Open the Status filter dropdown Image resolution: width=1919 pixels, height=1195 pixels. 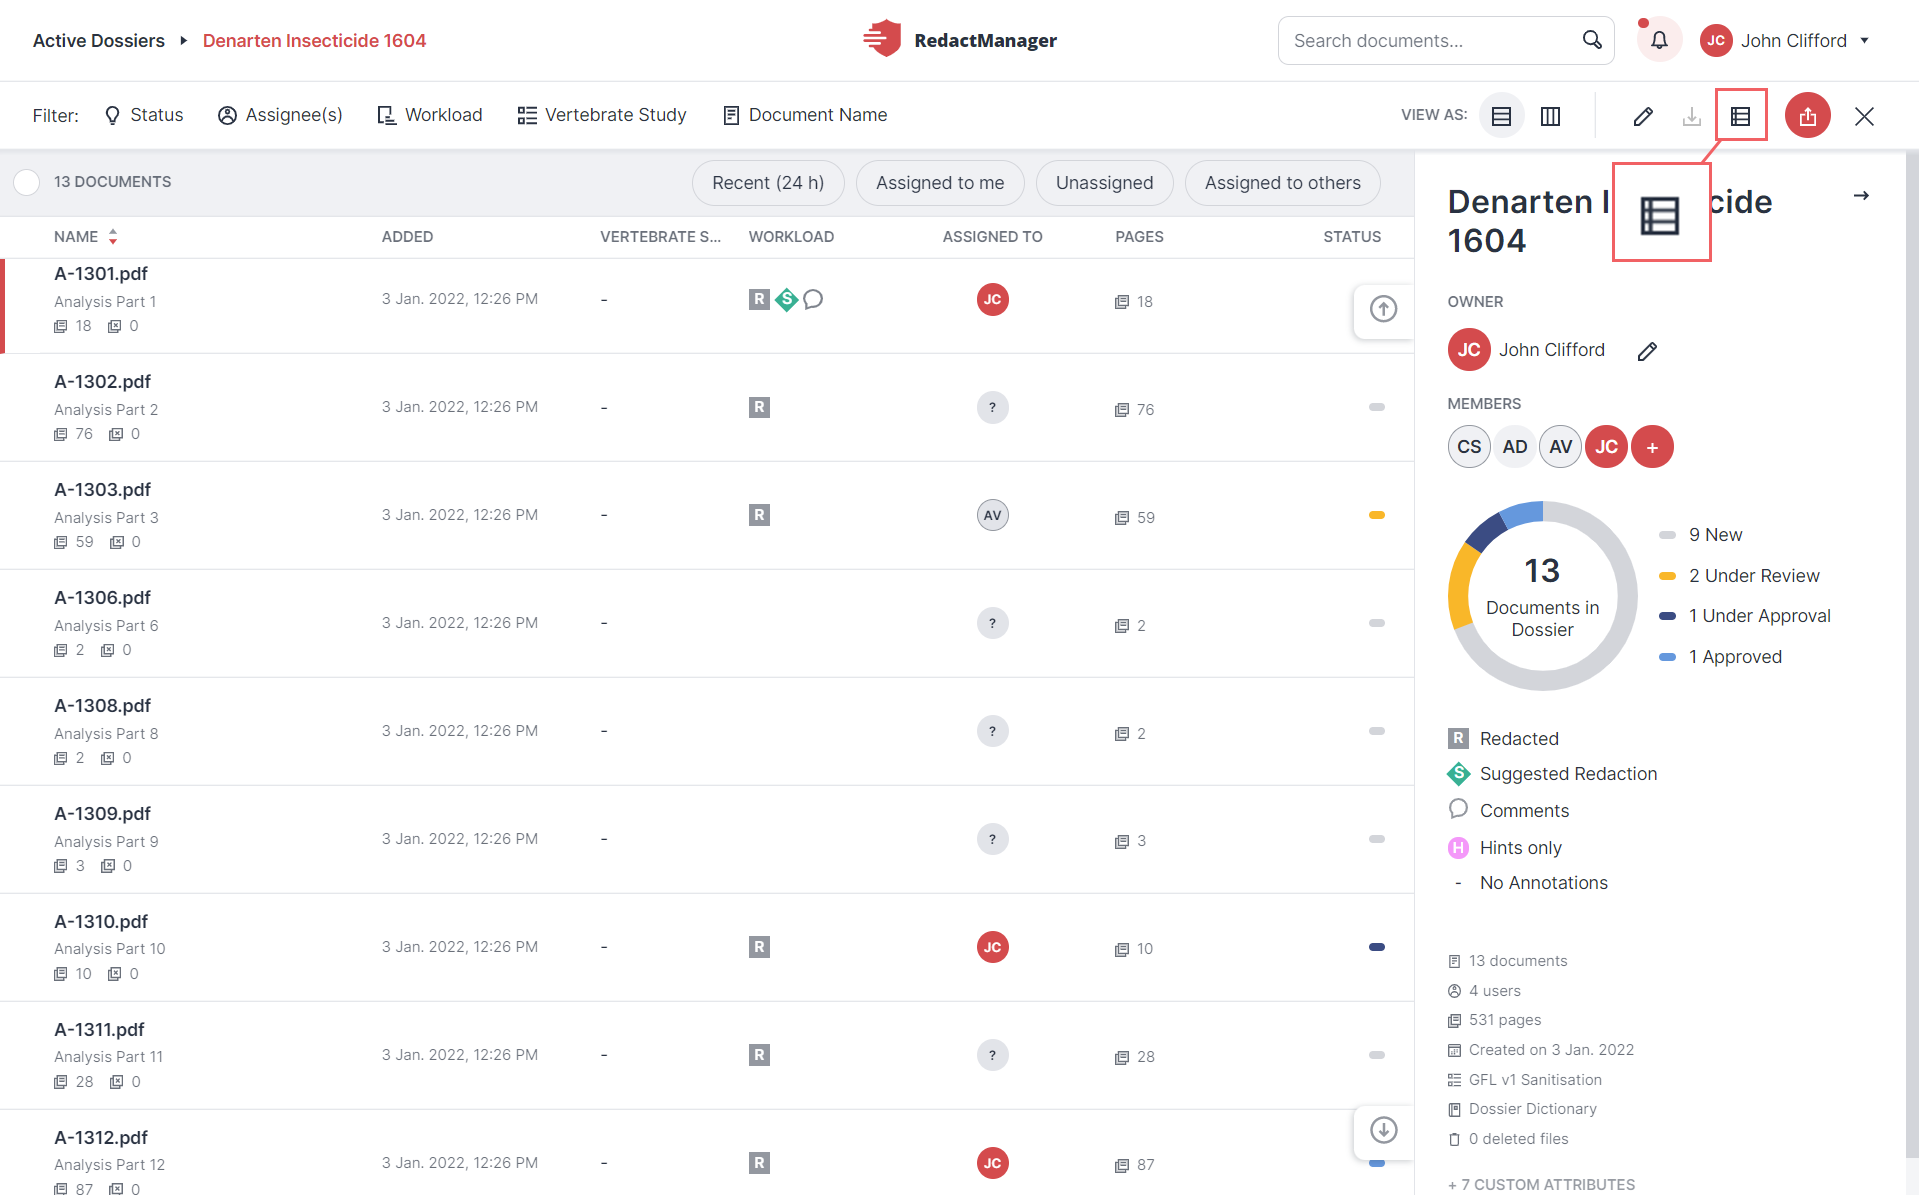tap(144, 115)
